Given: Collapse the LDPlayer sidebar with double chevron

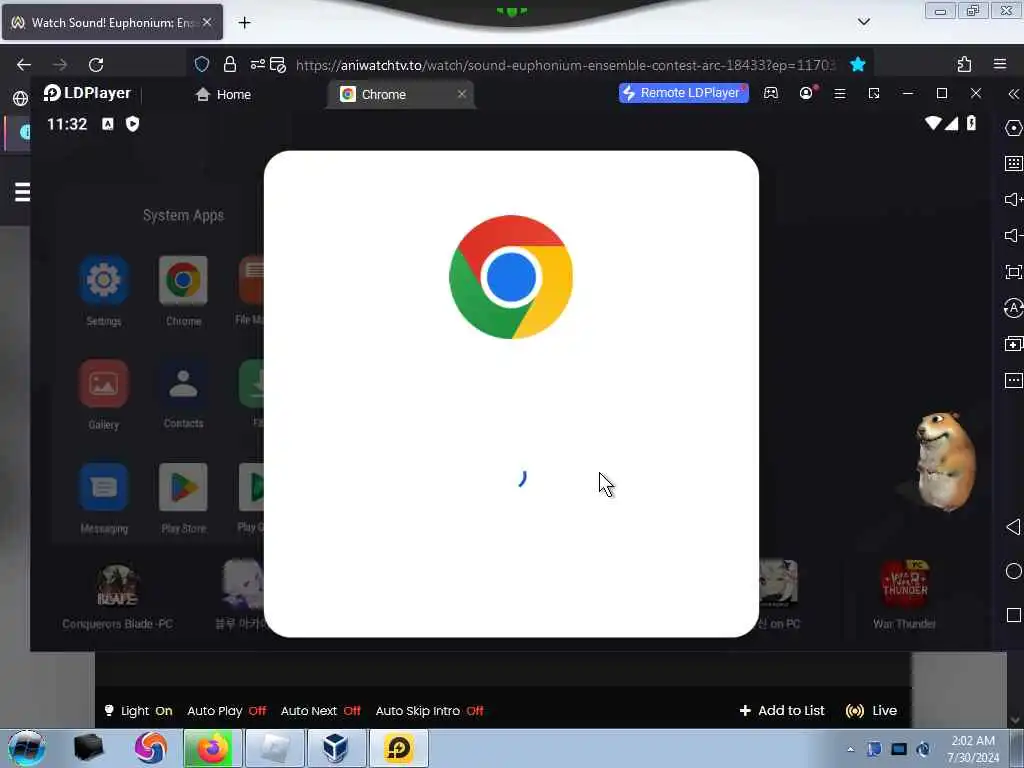Looking at the screenshot, I should [x=1013, y=94].
